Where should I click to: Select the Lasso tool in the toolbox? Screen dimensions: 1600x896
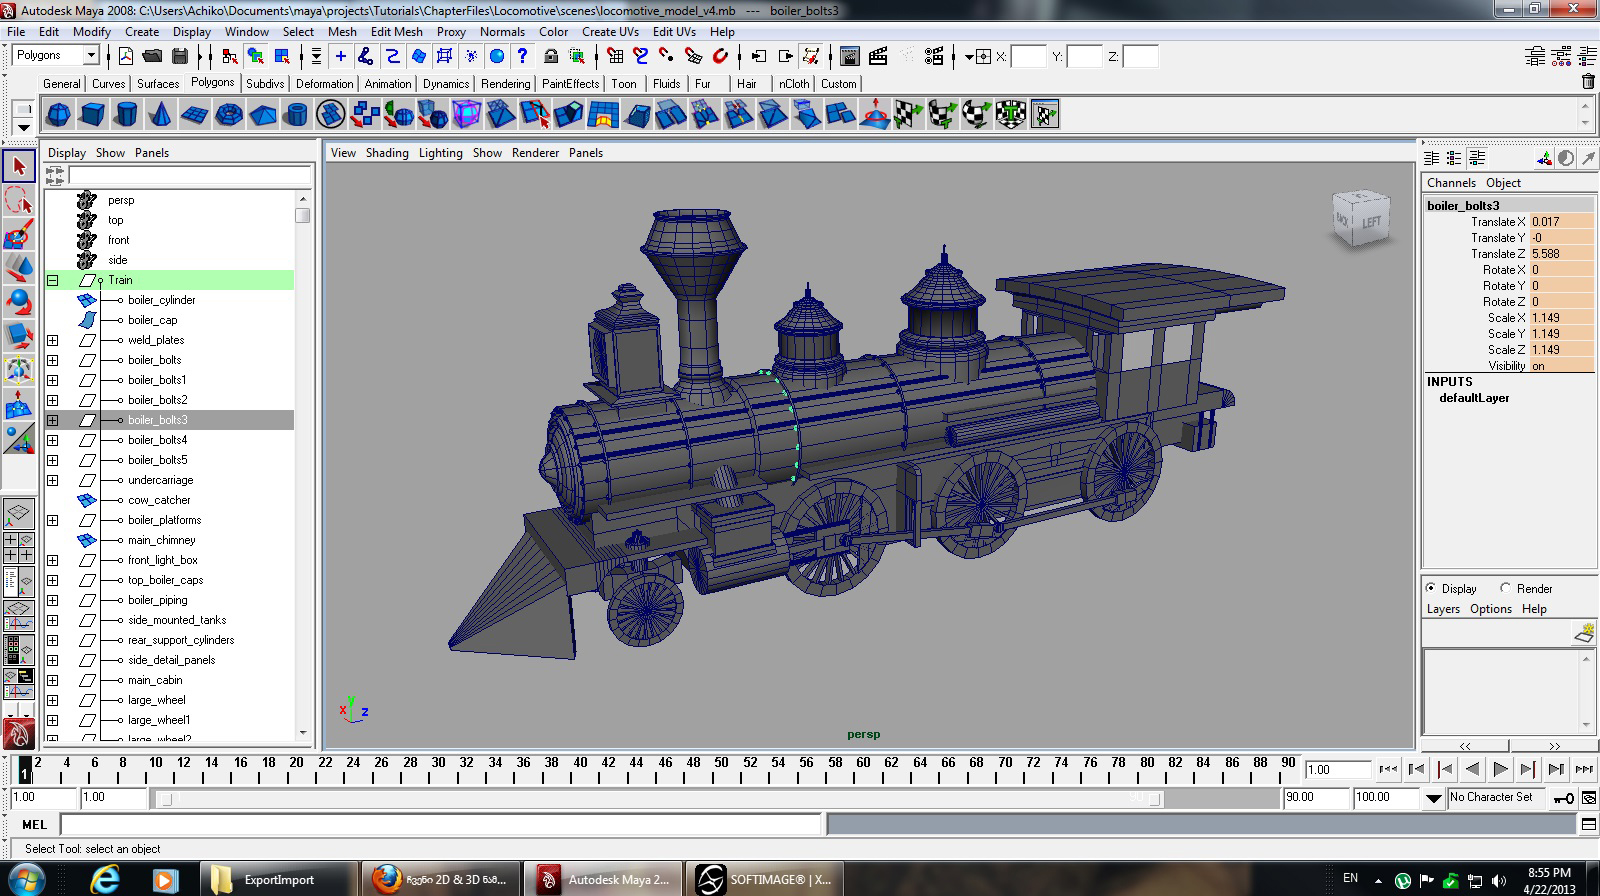coord(19,200)
